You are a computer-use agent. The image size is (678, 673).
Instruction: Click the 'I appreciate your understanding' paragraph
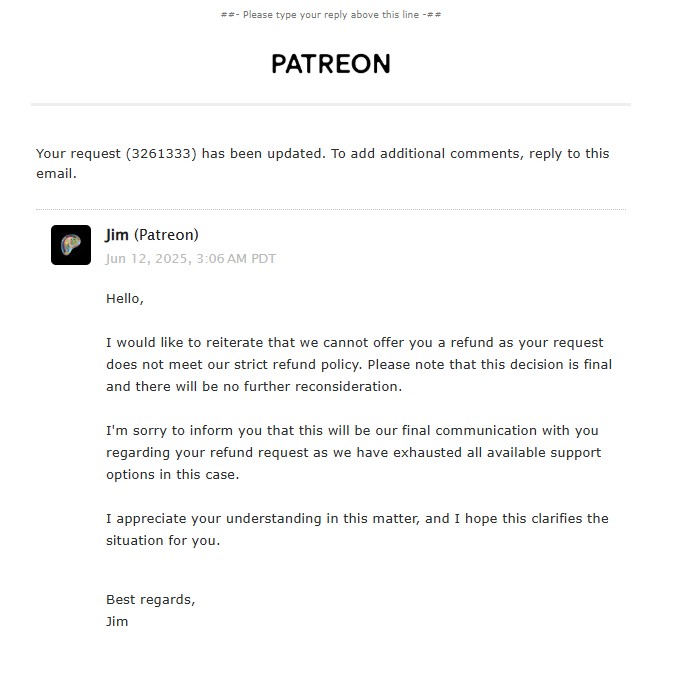(357, 529)
